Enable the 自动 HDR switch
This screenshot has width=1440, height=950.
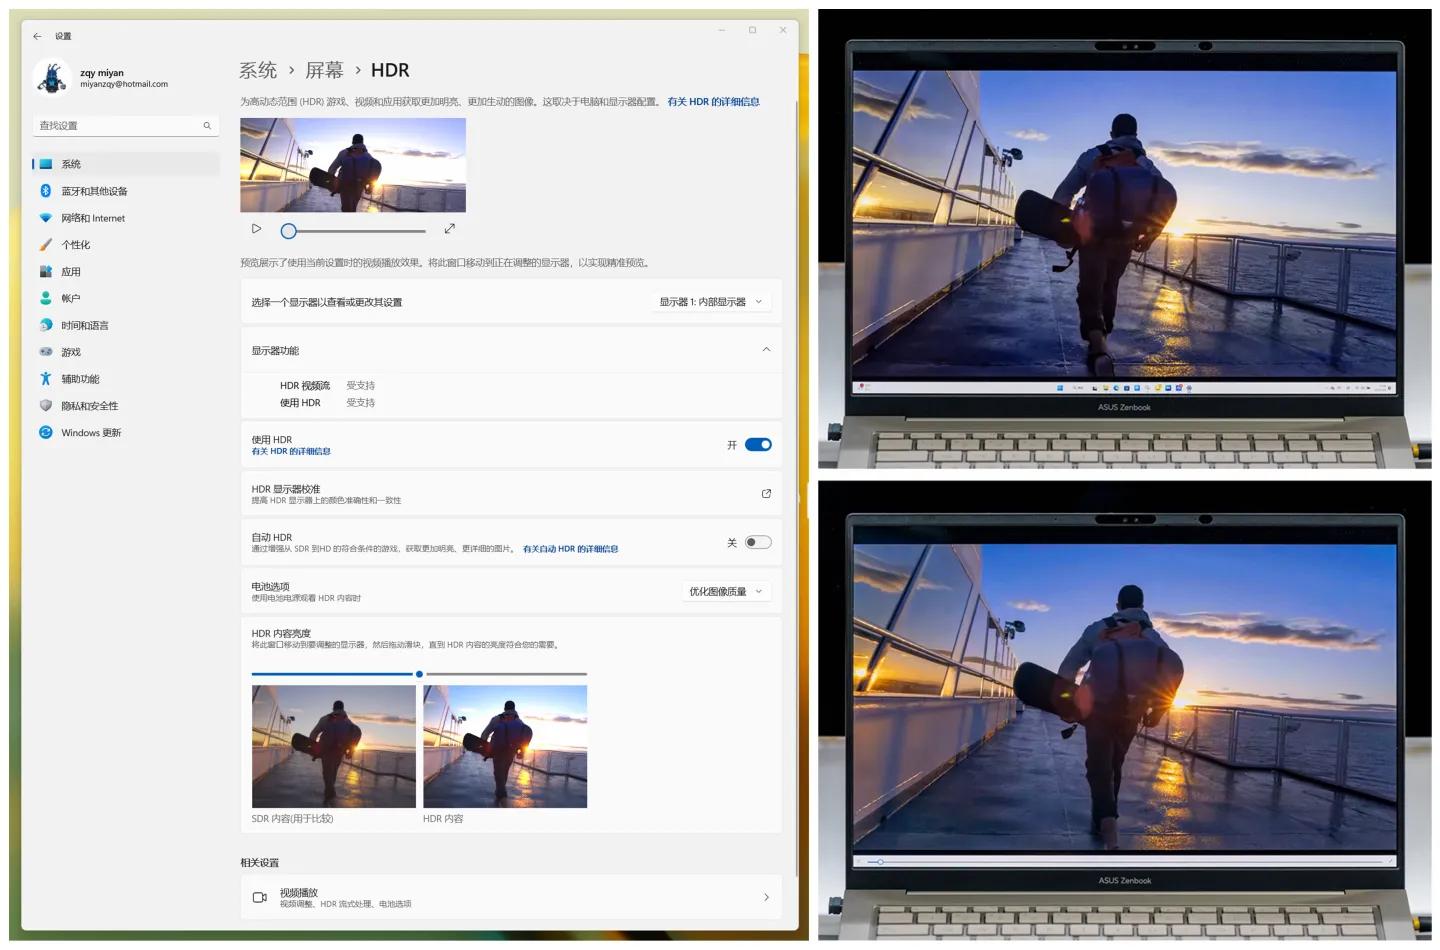(757, 541)
